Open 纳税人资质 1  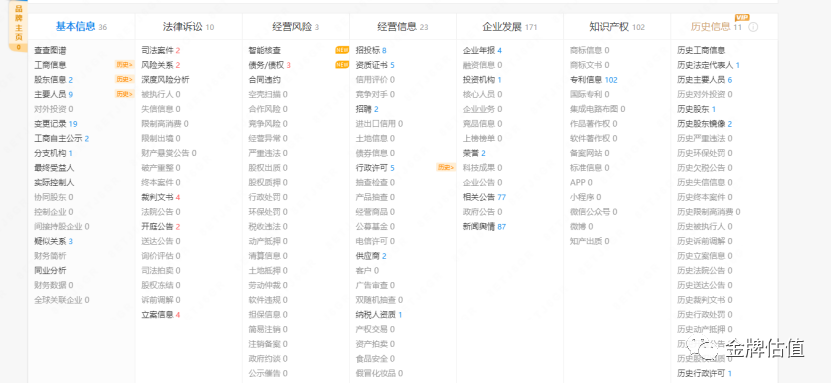[x=379, y=315]
